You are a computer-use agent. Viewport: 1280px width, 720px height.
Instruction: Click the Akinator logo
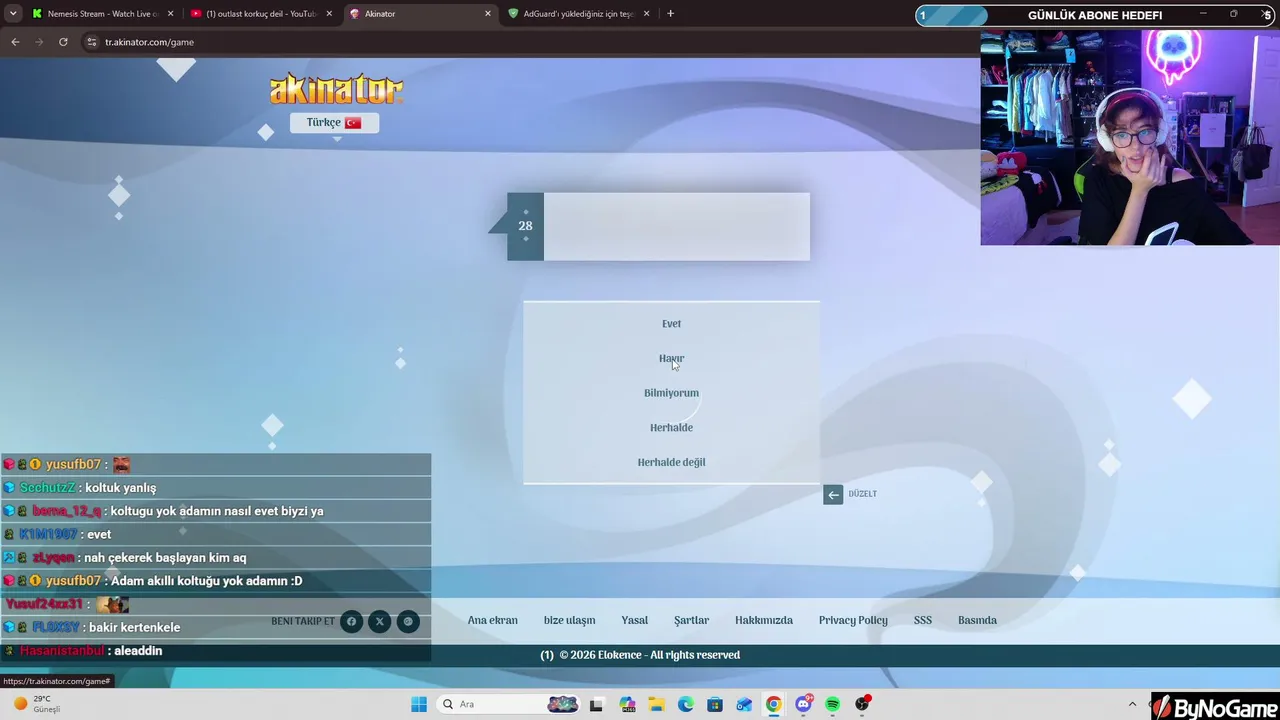point(336,89)
